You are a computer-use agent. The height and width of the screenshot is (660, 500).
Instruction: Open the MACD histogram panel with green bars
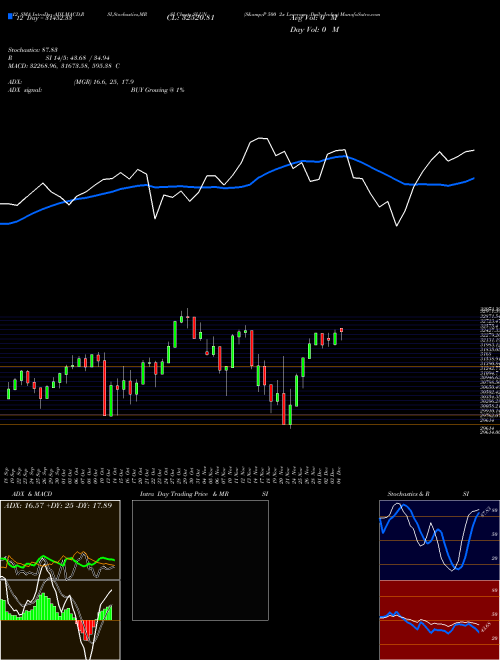coord(60,620)
